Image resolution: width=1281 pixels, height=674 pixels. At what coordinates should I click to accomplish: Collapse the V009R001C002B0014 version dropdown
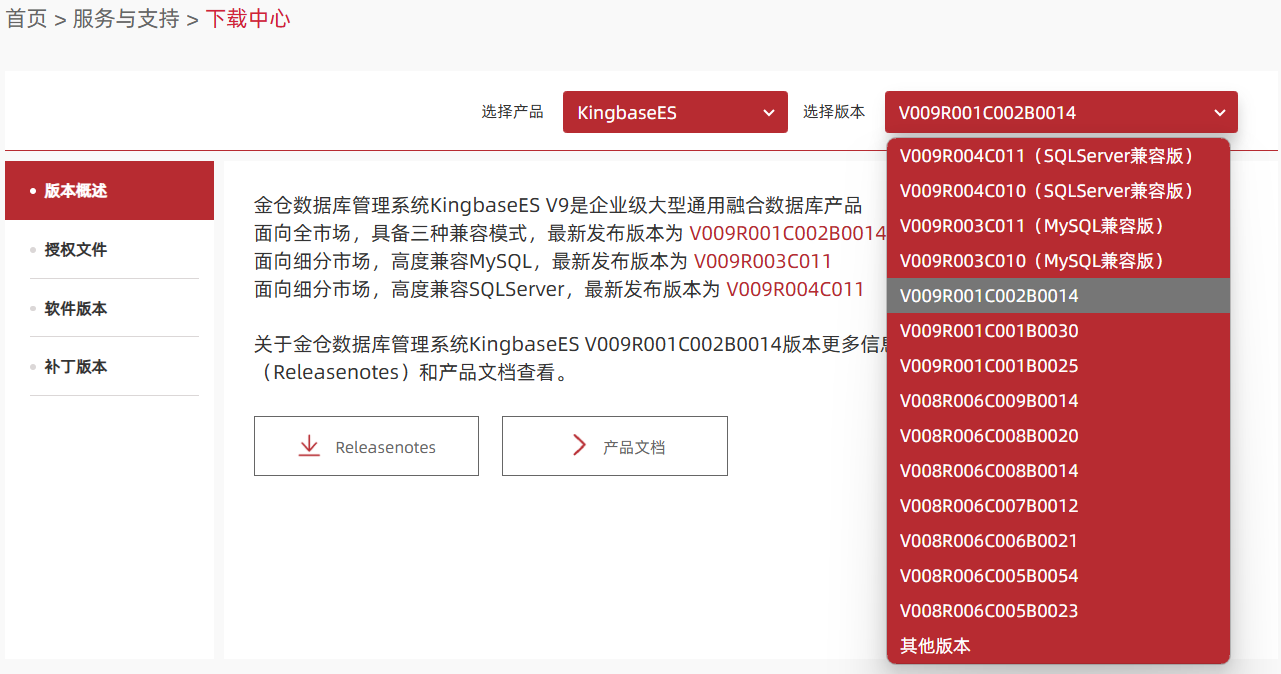[x=1061, y=112]
